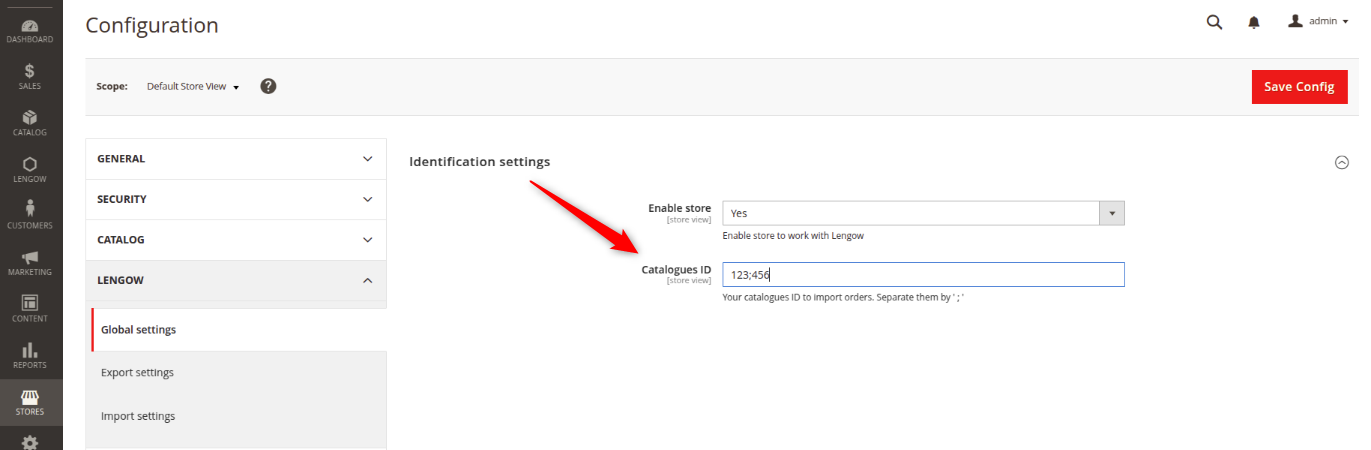Select the Export settings tab
The height and width of the screenshot is (450, 1371).
coord(138,372)
